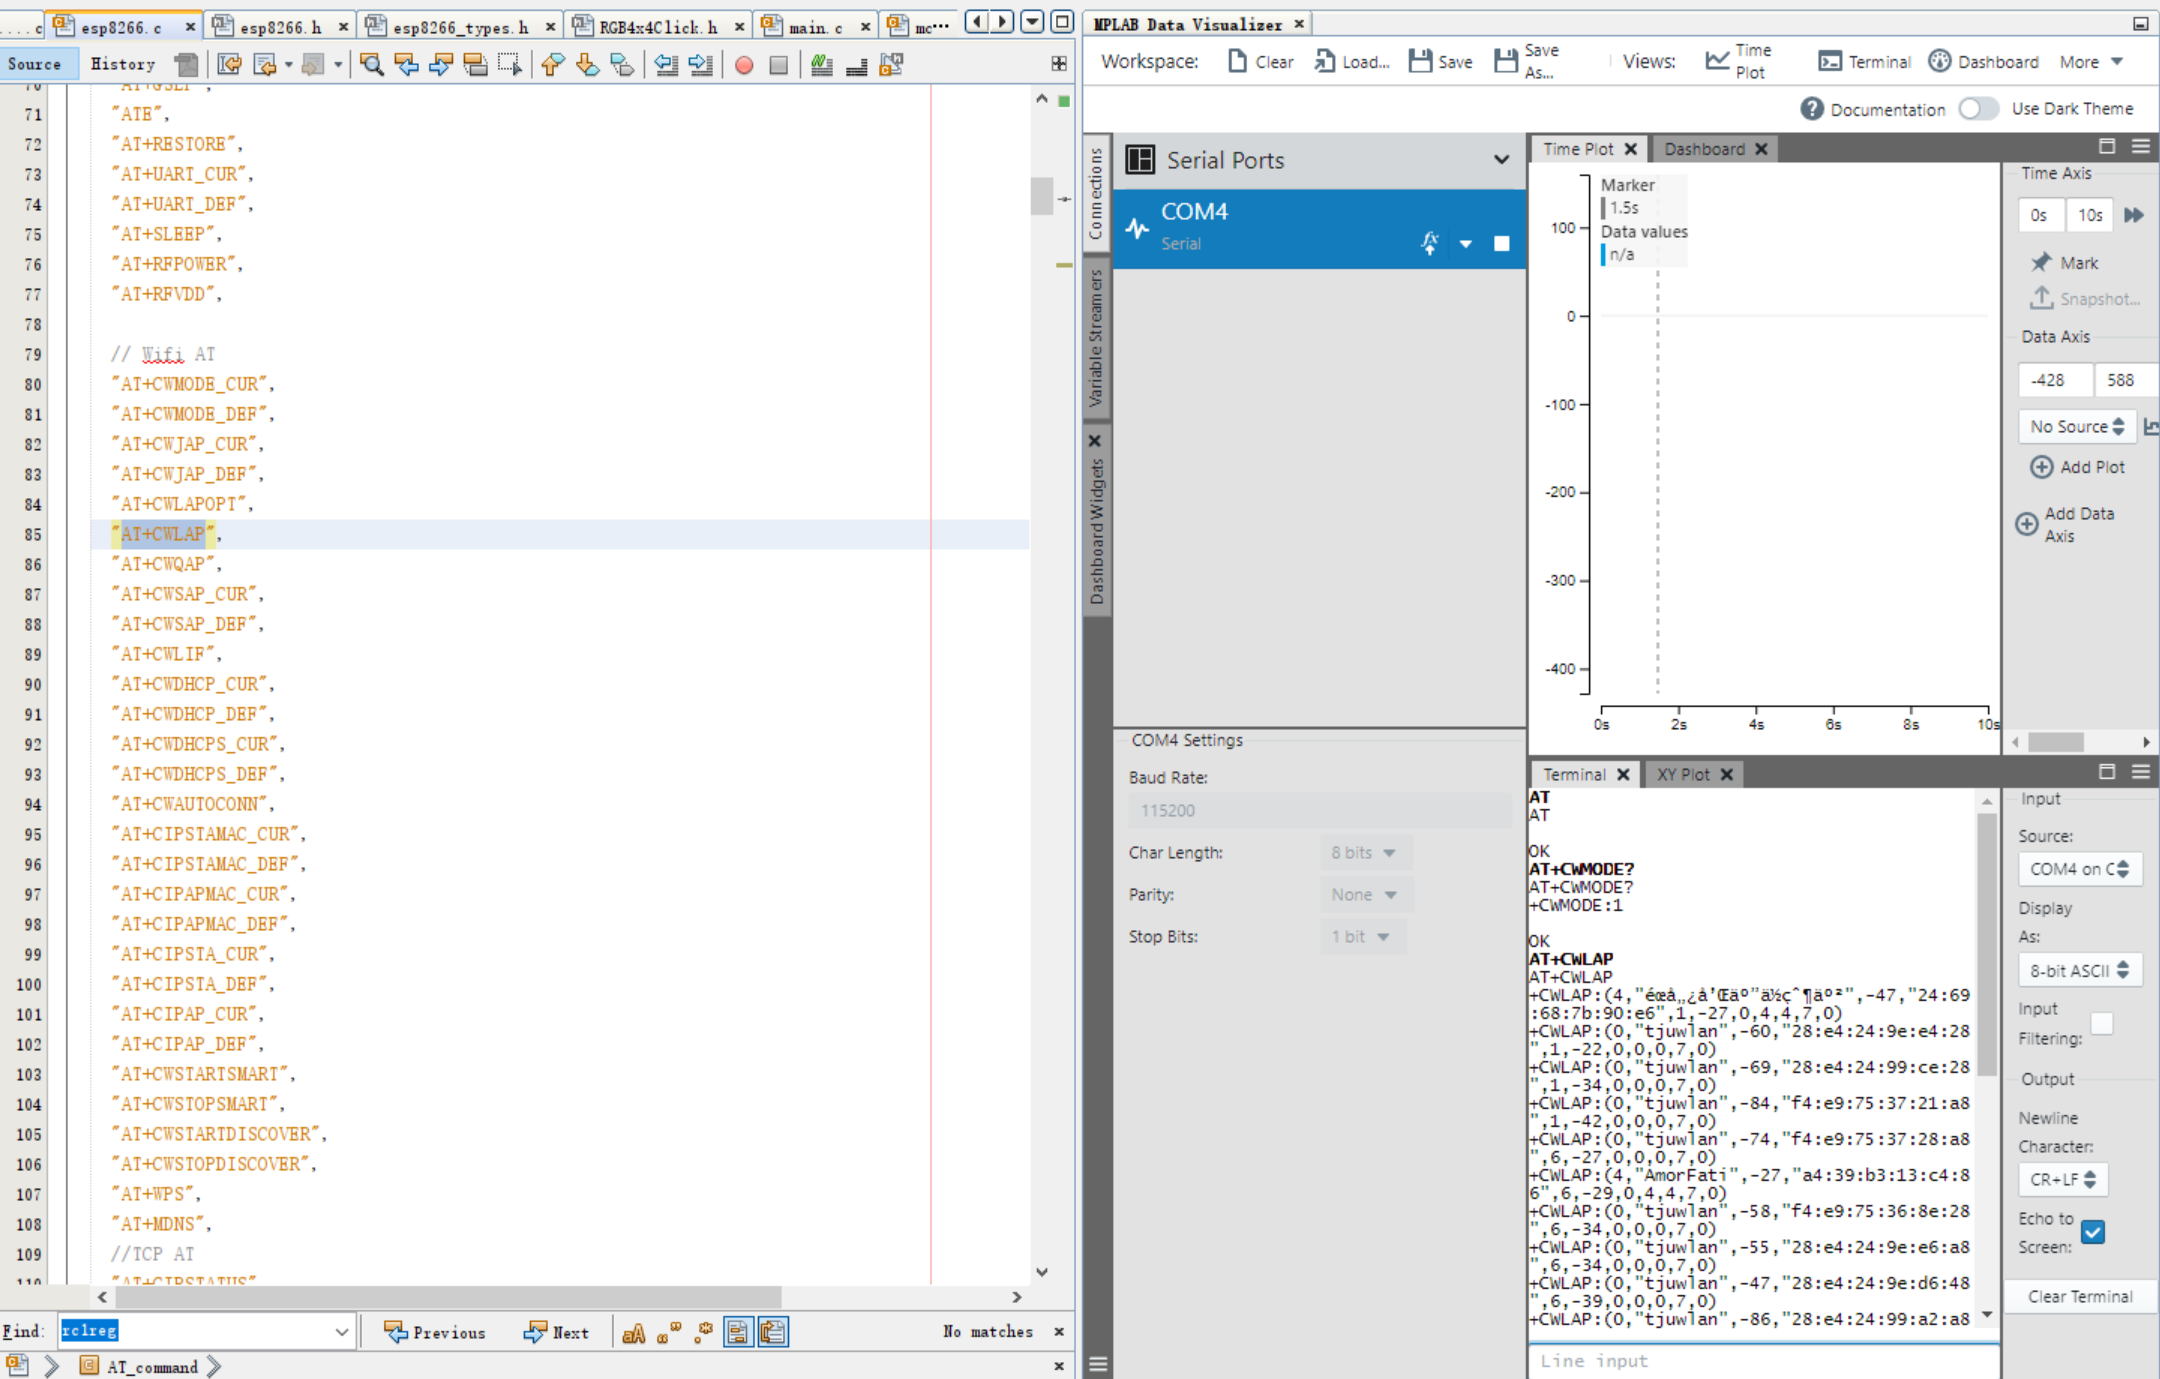Open the Char Length dropdown
Viewport: 2160px width, 1379px height.
point(1365,853)
